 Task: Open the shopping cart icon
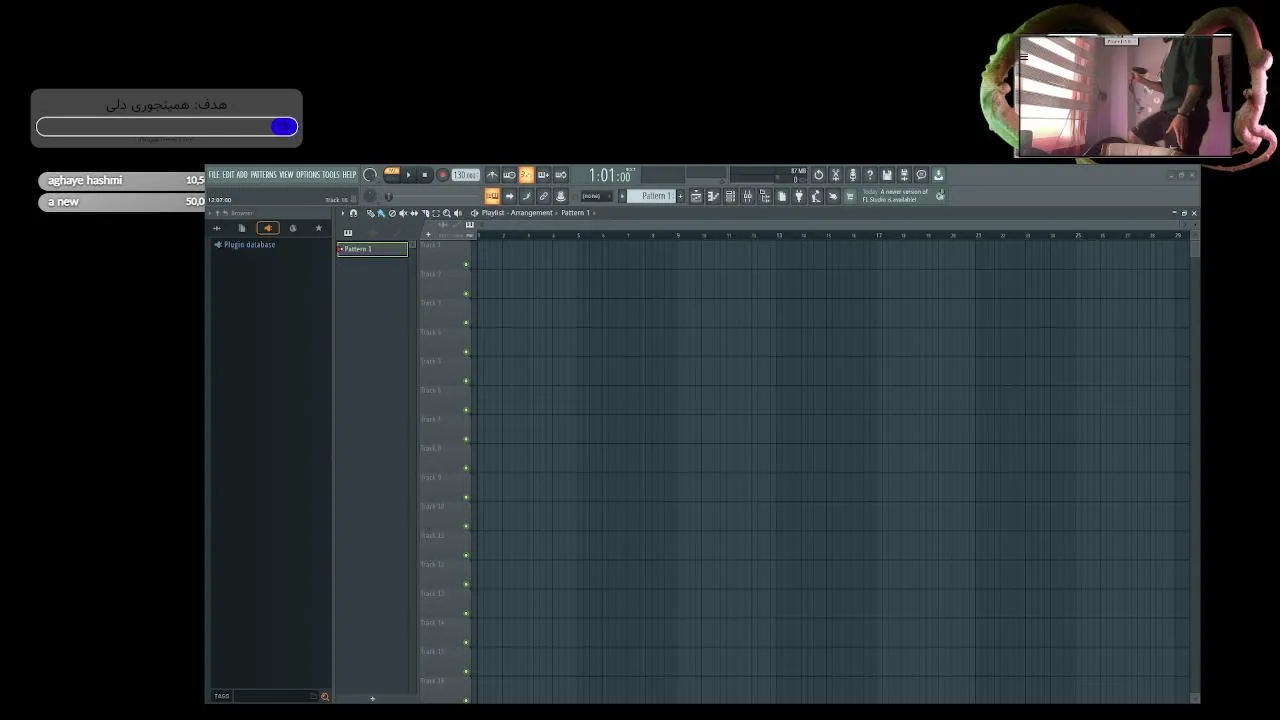tap(850, 196)
